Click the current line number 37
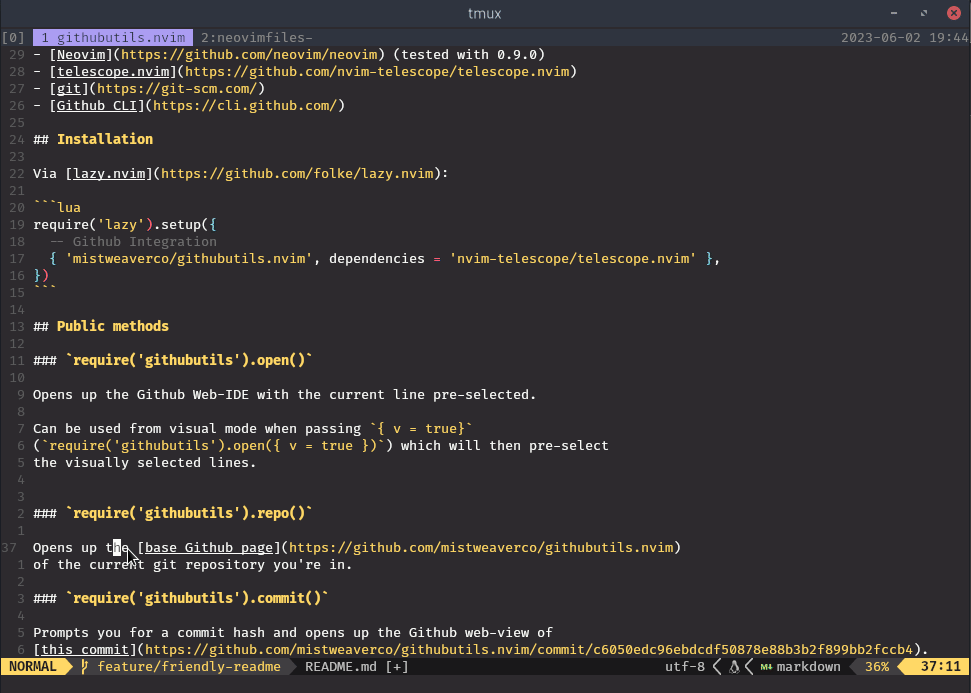Screen dimensions: 971x693 pyautogui.click(x=9, y=547)
